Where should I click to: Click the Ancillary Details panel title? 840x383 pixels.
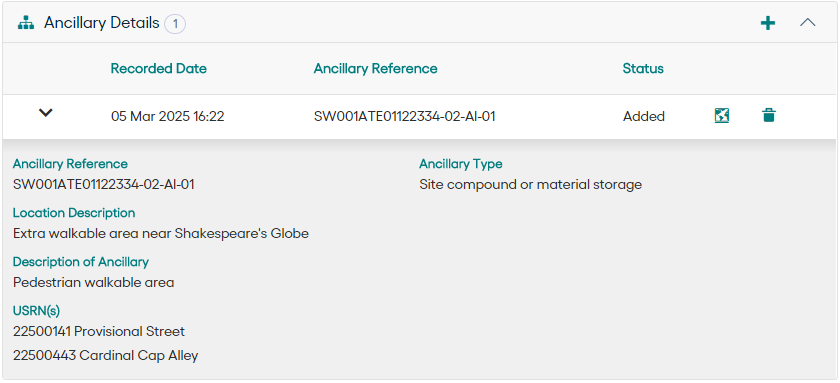(102, 23)
